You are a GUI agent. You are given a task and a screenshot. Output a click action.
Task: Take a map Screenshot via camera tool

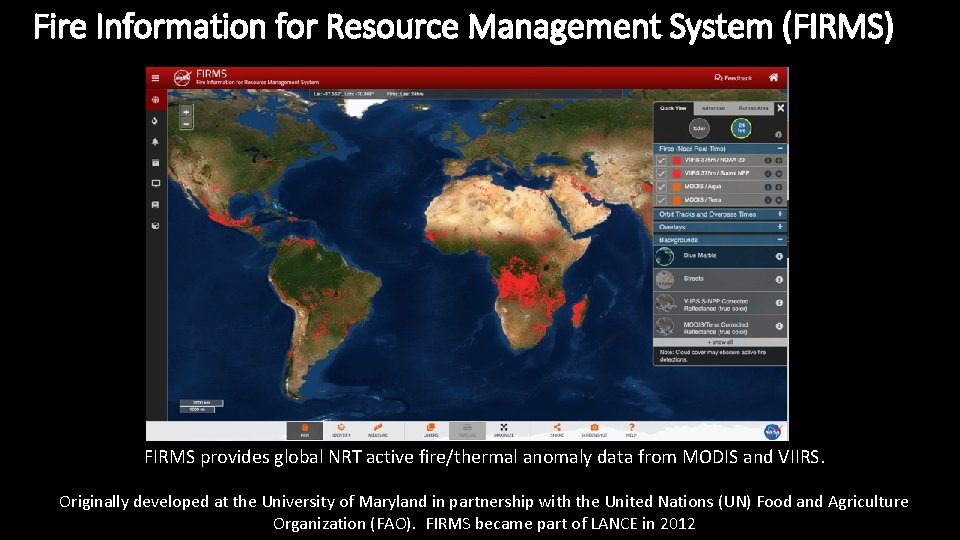click(x=594, y=430)
